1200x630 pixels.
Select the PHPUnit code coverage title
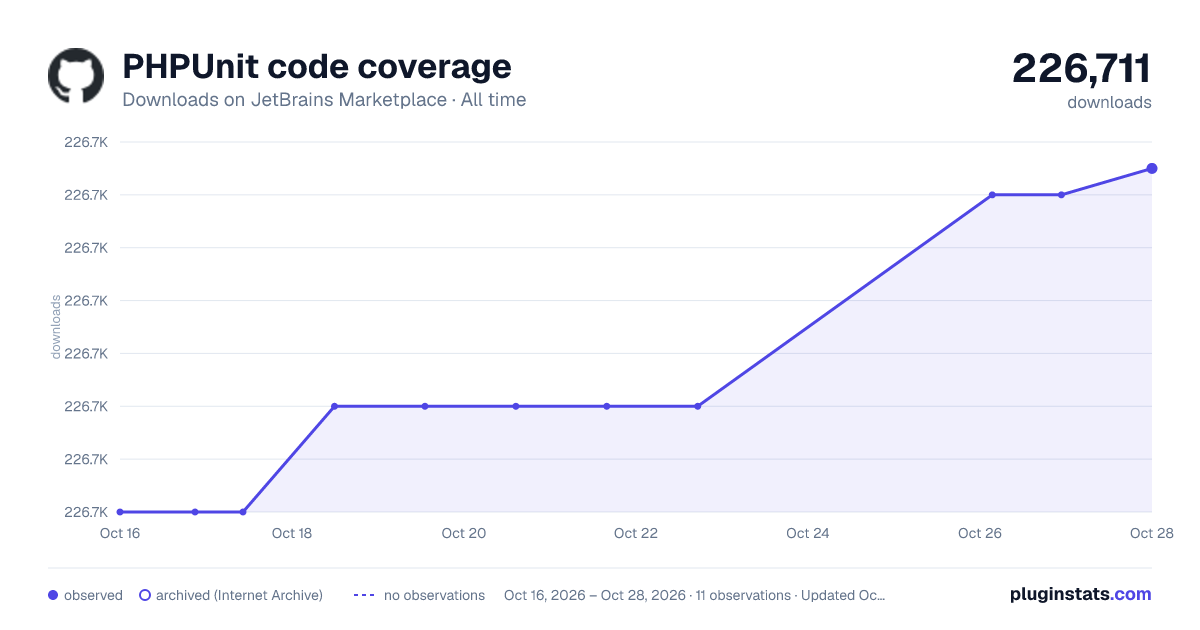click(x=317, y=66)
